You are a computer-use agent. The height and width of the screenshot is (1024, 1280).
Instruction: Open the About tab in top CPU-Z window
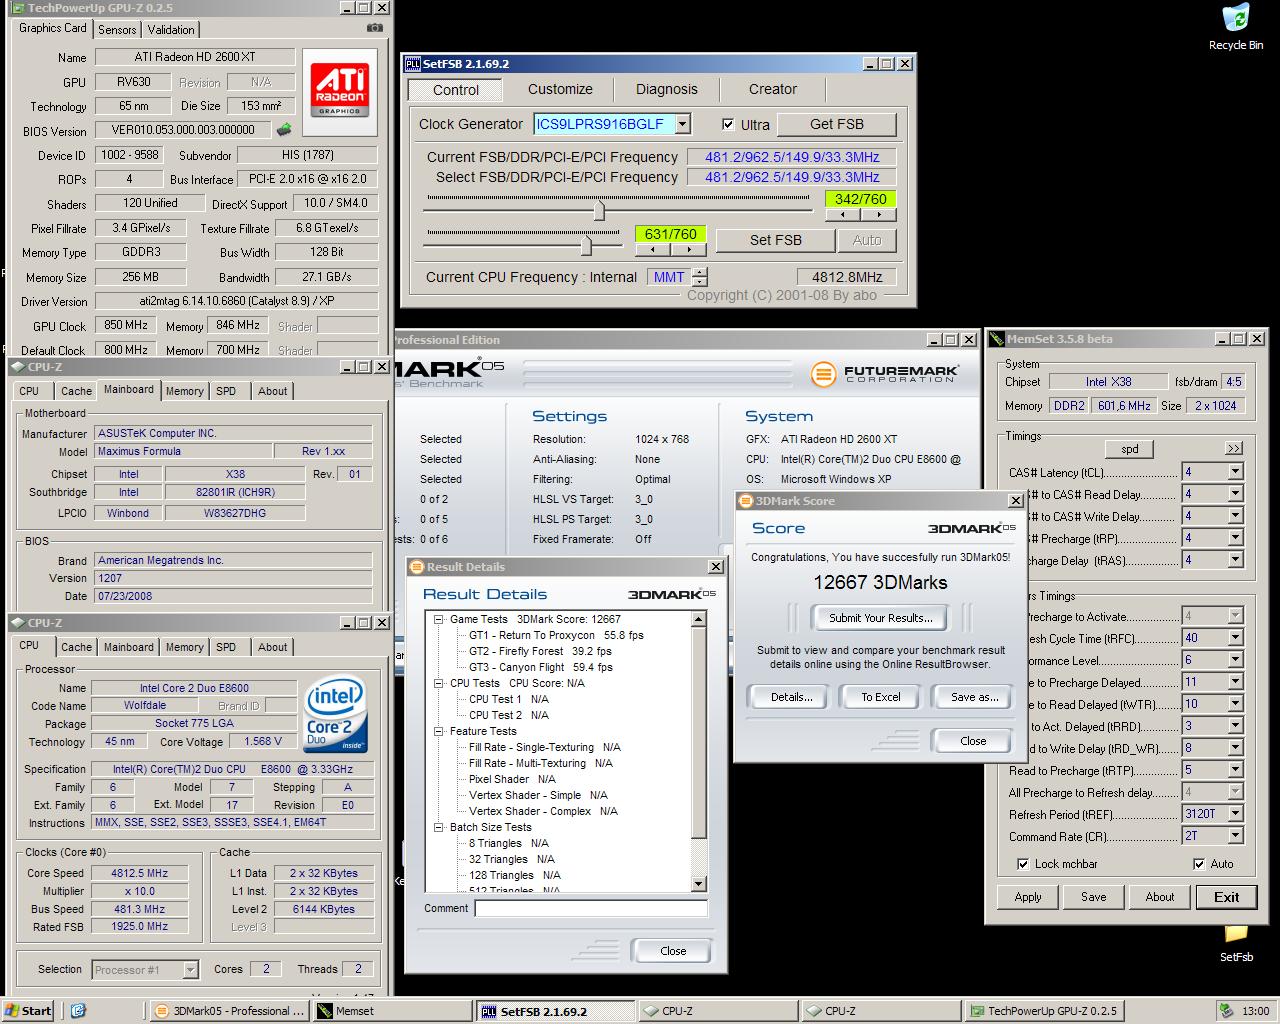click(272, 391)
